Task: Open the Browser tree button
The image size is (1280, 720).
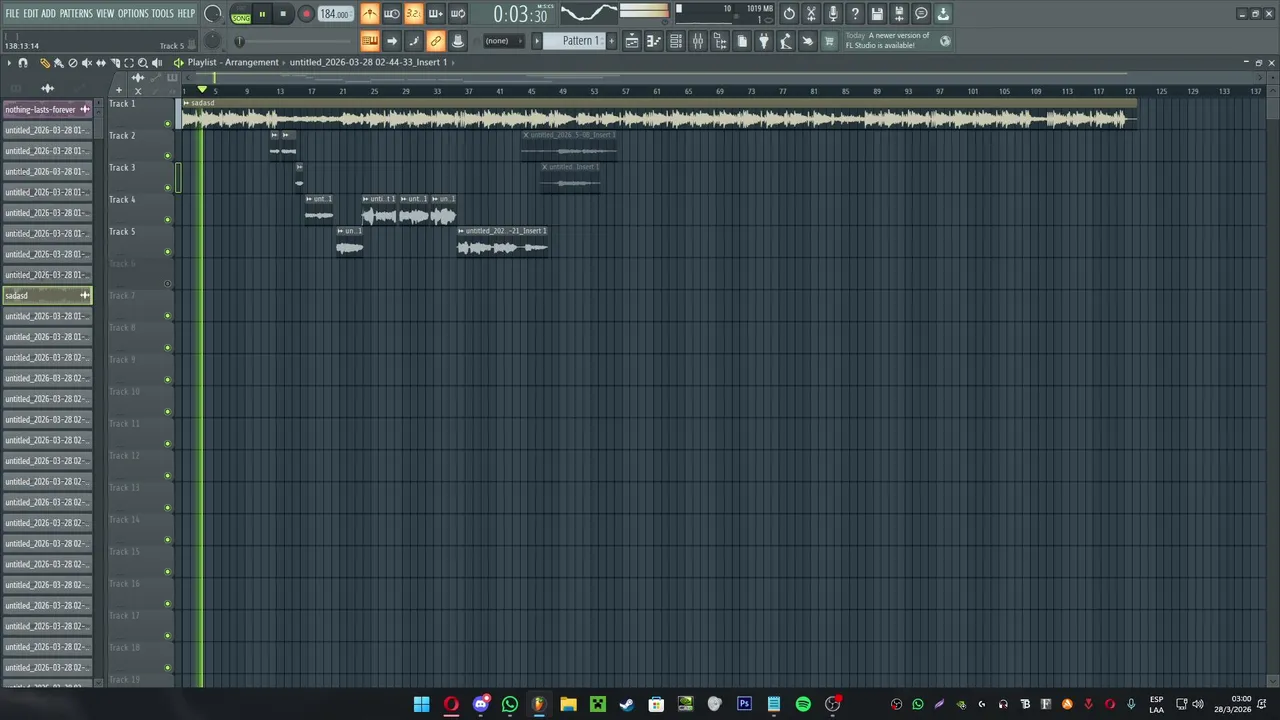Action: pos(720,41)
